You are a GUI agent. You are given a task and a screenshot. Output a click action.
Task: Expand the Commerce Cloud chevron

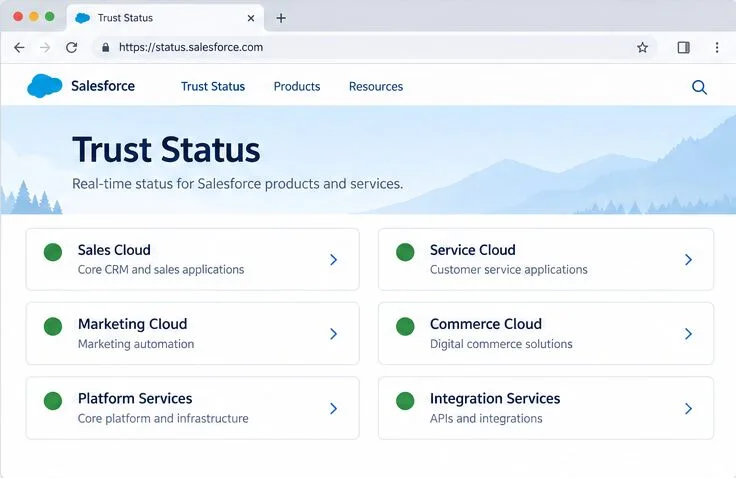688,334
